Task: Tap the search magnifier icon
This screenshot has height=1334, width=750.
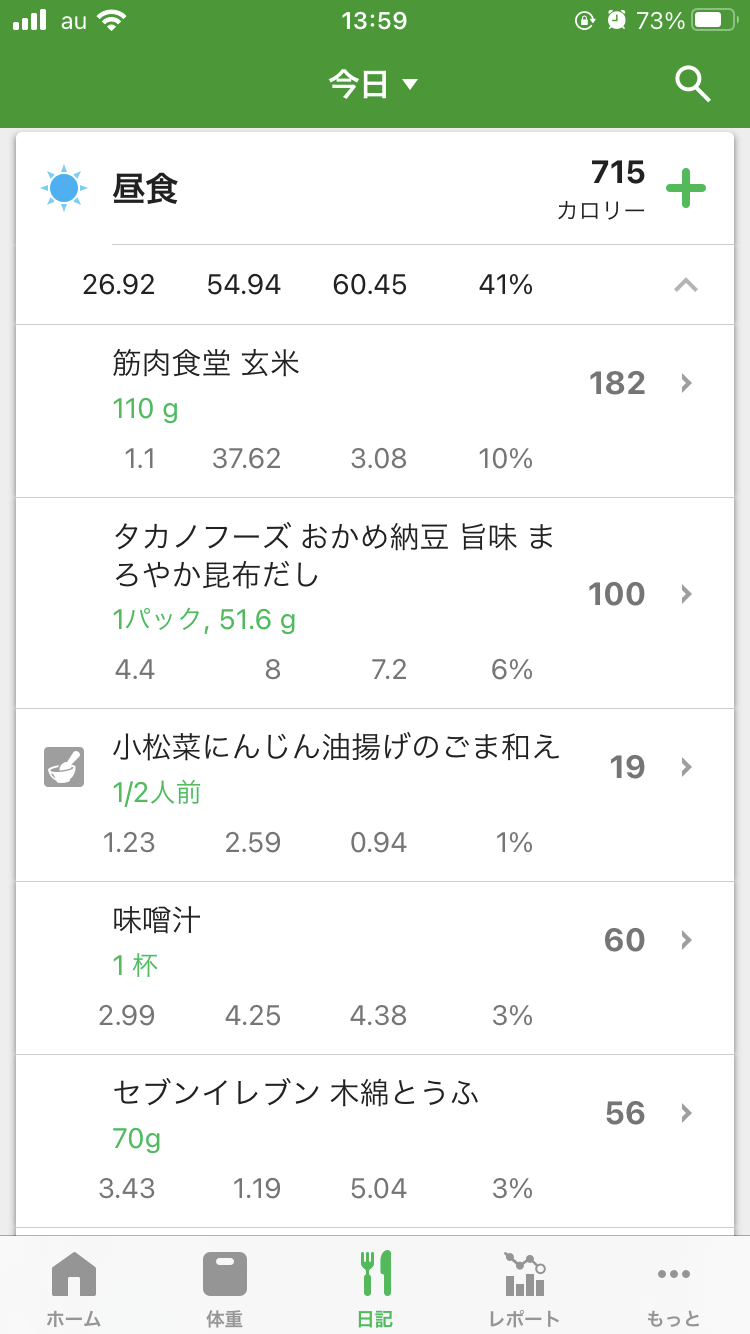Action: (692, 85)
